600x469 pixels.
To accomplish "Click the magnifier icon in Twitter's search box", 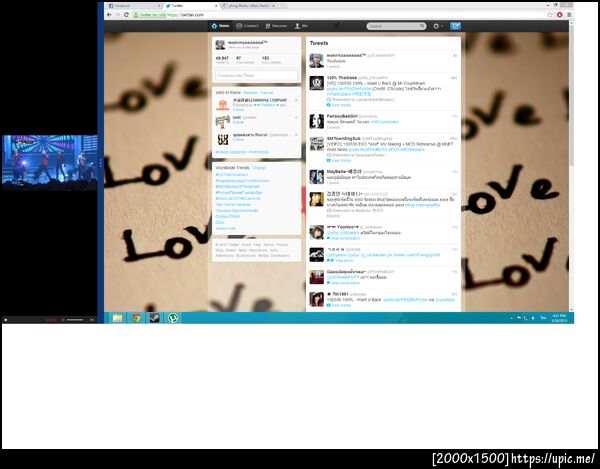I will [422, 26].
